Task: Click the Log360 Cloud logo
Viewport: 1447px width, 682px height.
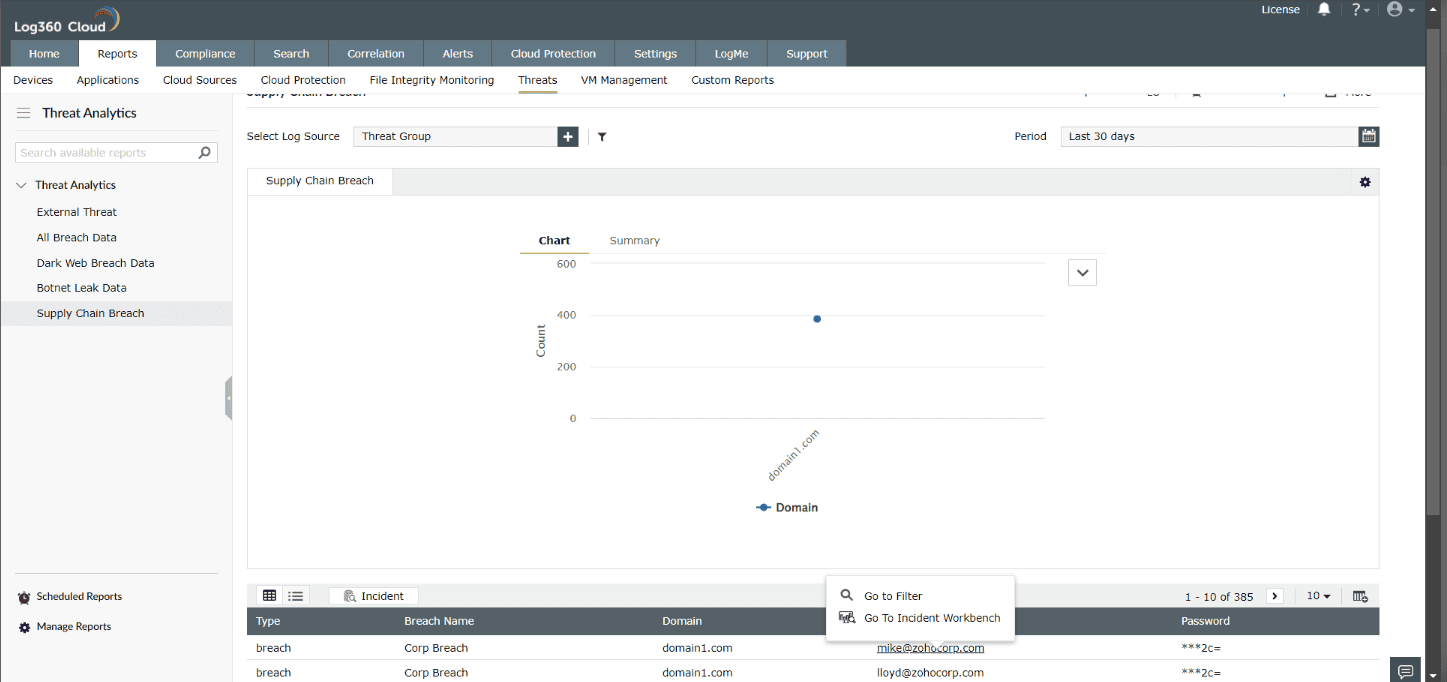Action: [67, 21]
